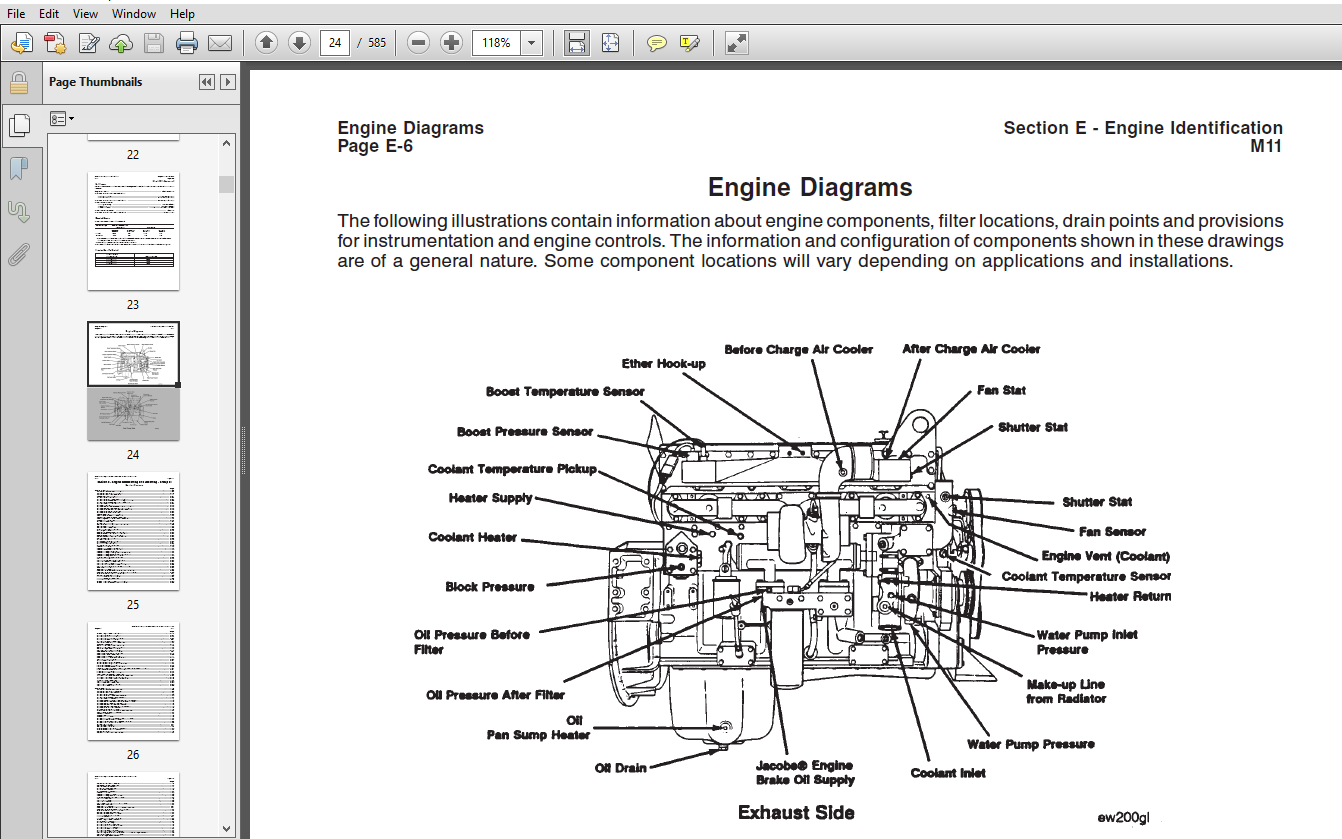
Task: Click the 'Oil Pressure After Filter' label
Action: pos(495,695)
